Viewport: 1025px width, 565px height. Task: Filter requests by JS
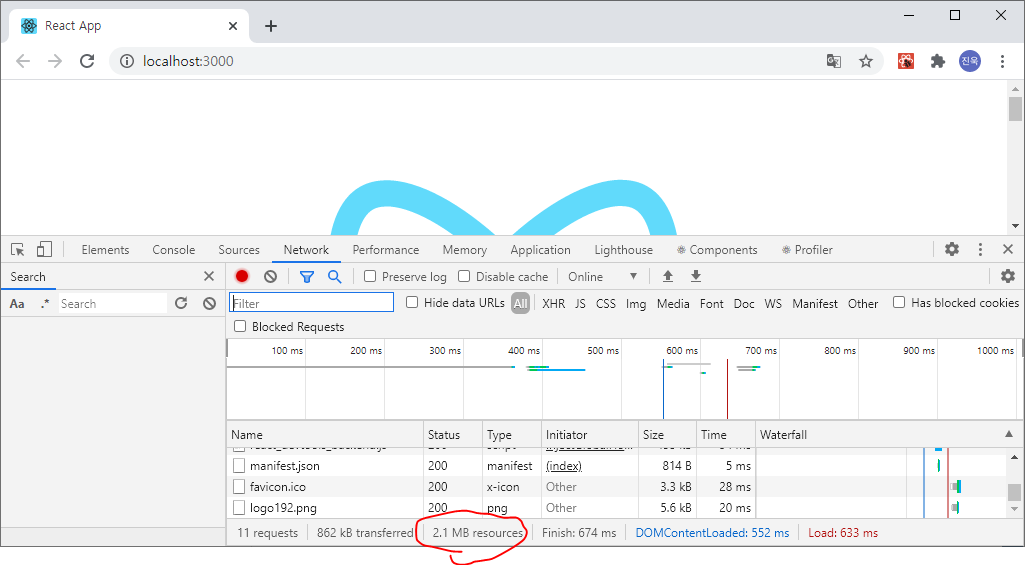(x=580, y=303)
